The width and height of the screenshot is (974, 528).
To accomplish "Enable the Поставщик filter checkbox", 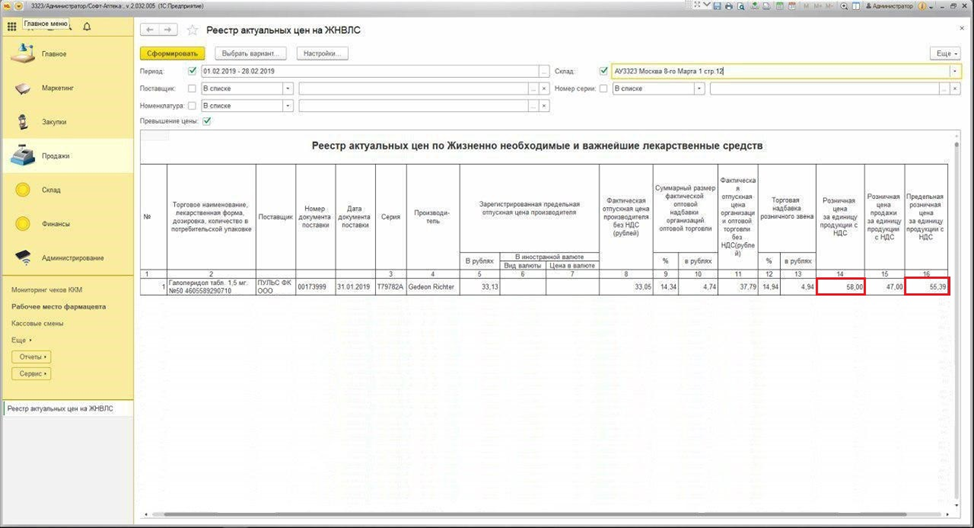I will (x=193, y=88).
